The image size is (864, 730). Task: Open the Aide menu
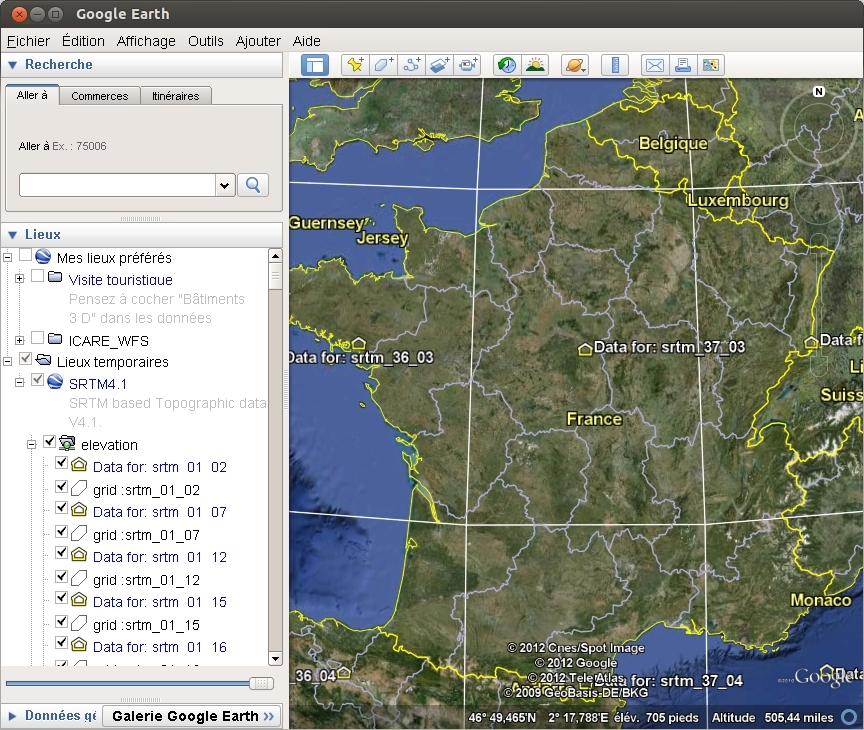[x=306, y=41]
